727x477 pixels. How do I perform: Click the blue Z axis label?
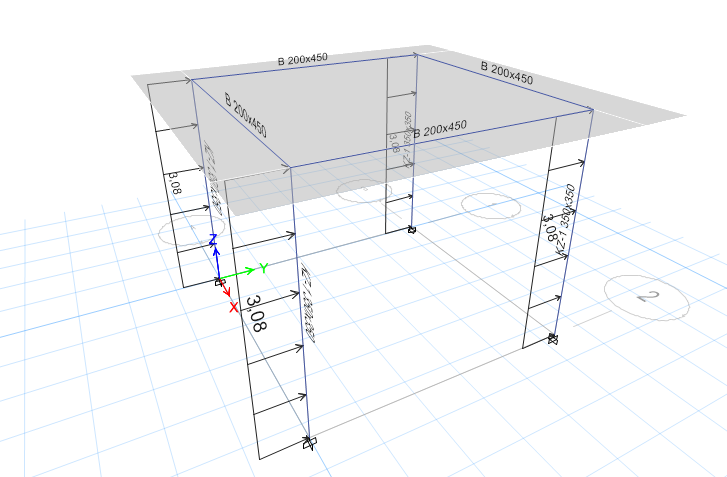[x=213, y=240]
